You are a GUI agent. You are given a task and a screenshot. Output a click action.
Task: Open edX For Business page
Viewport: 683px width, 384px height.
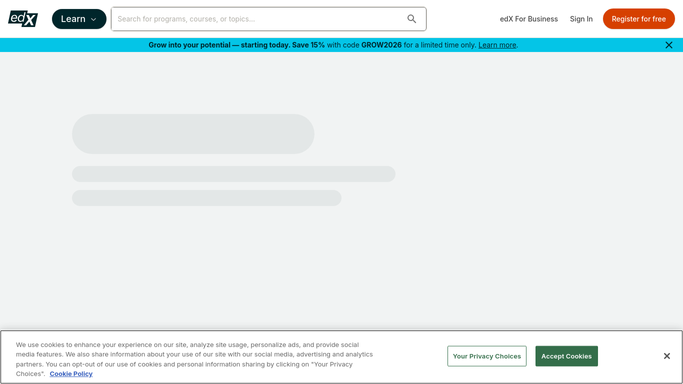pos(528,19)
